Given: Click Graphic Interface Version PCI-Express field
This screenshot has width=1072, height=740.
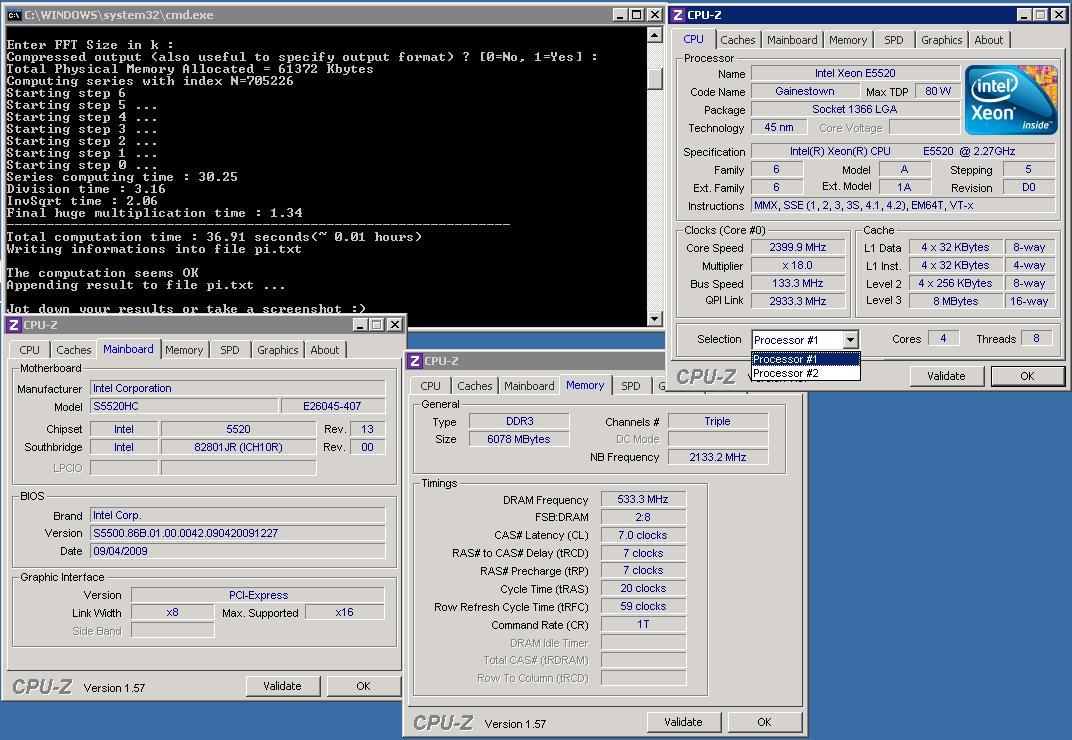Looking at the screenshot, I should point(258,595).
